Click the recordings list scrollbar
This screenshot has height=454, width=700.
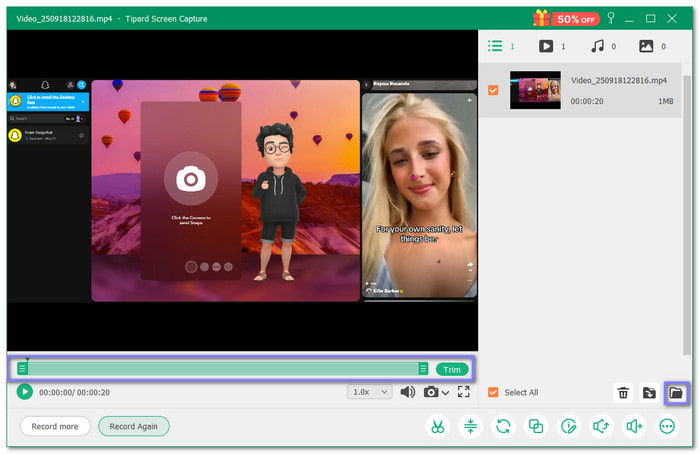(x=687, y=215)
